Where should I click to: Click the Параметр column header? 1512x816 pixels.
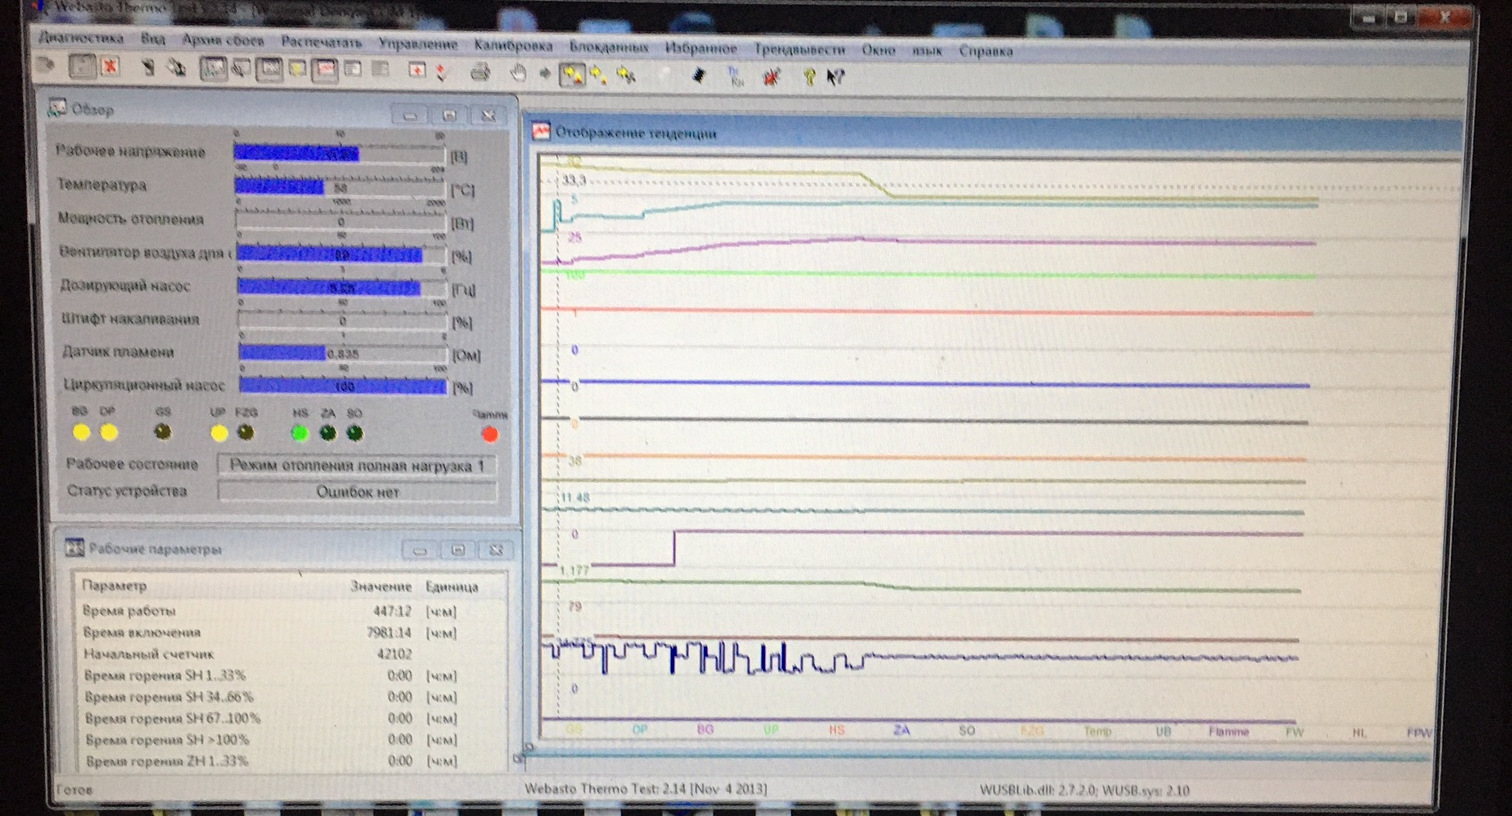click(114, 585)
